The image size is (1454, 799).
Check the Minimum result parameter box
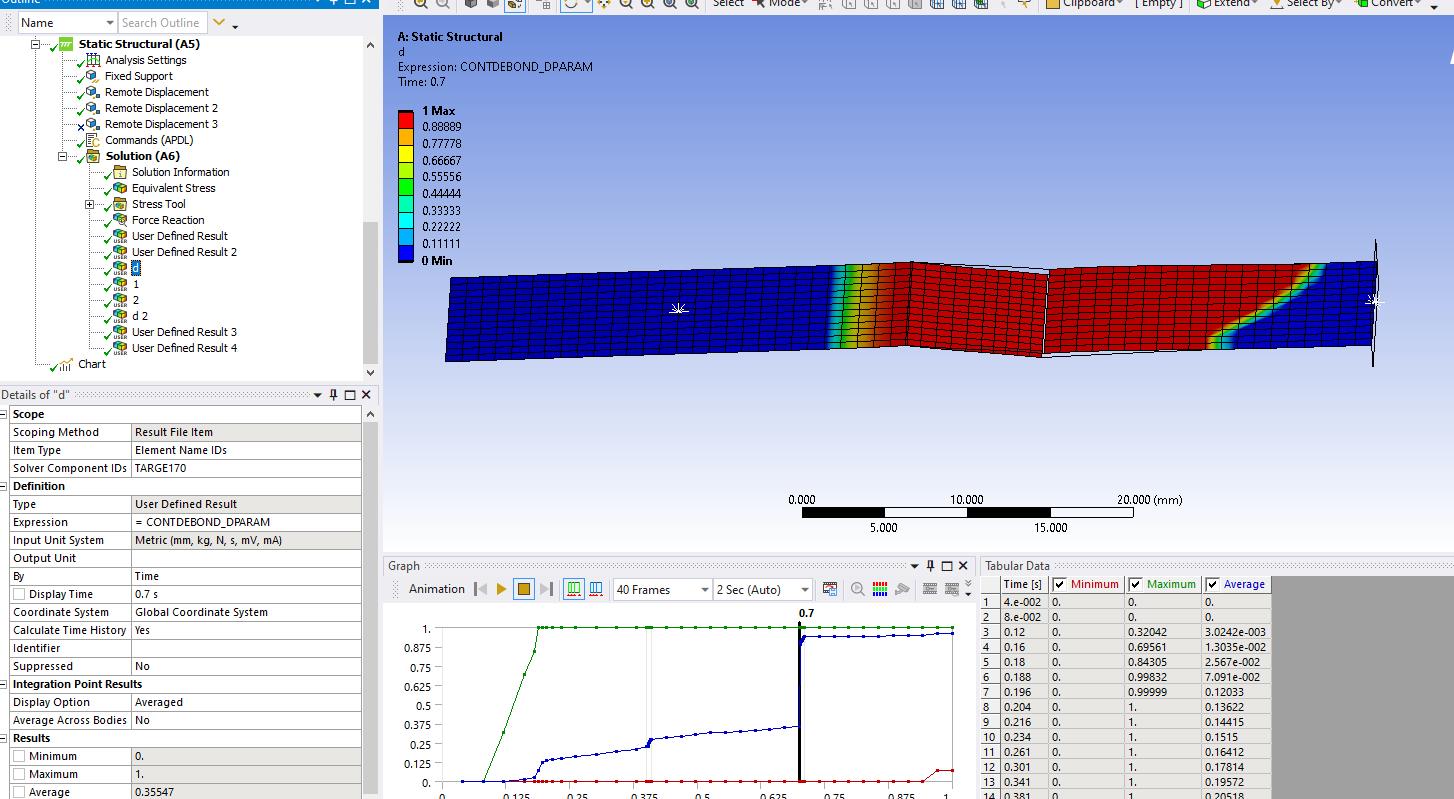[19, 756]
